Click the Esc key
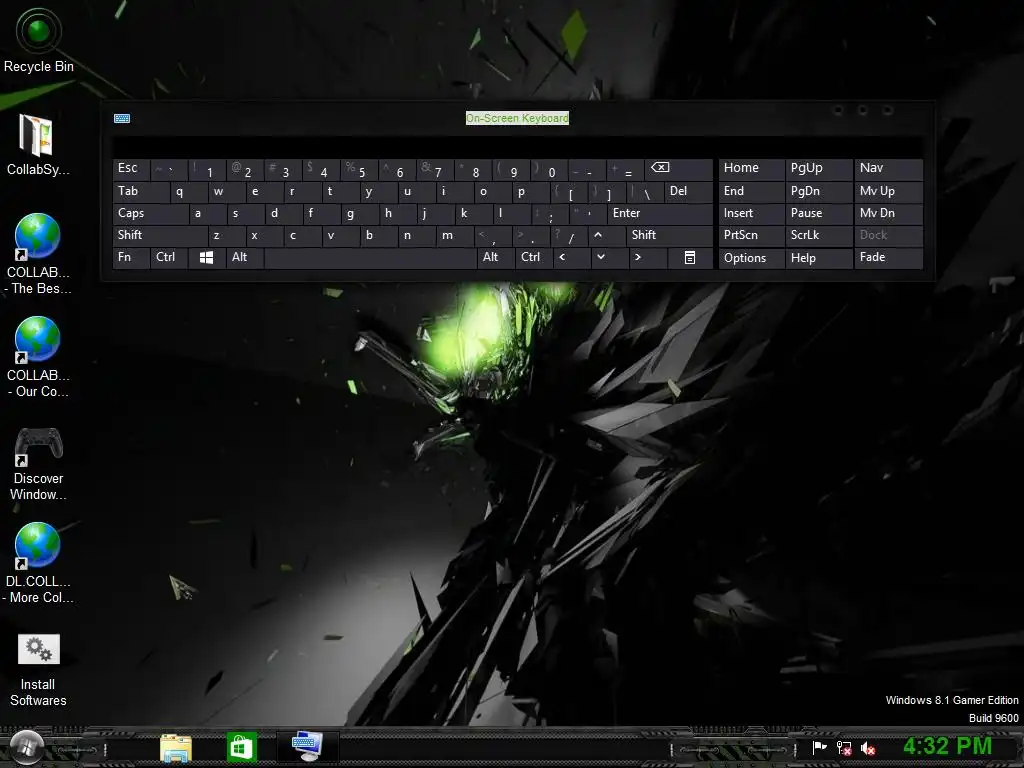The image size is (1024, 768). (131, 169)
